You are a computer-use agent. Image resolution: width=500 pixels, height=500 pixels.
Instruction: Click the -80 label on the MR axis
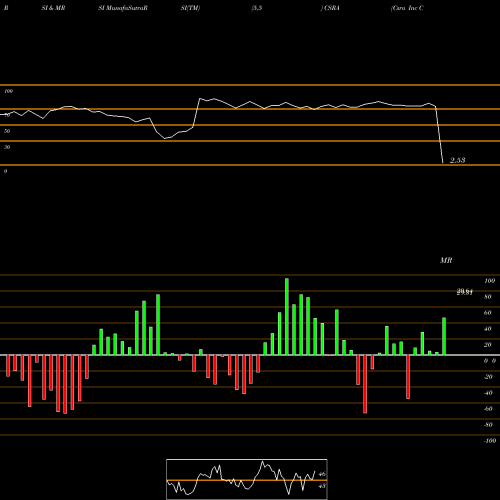point(488,425)
